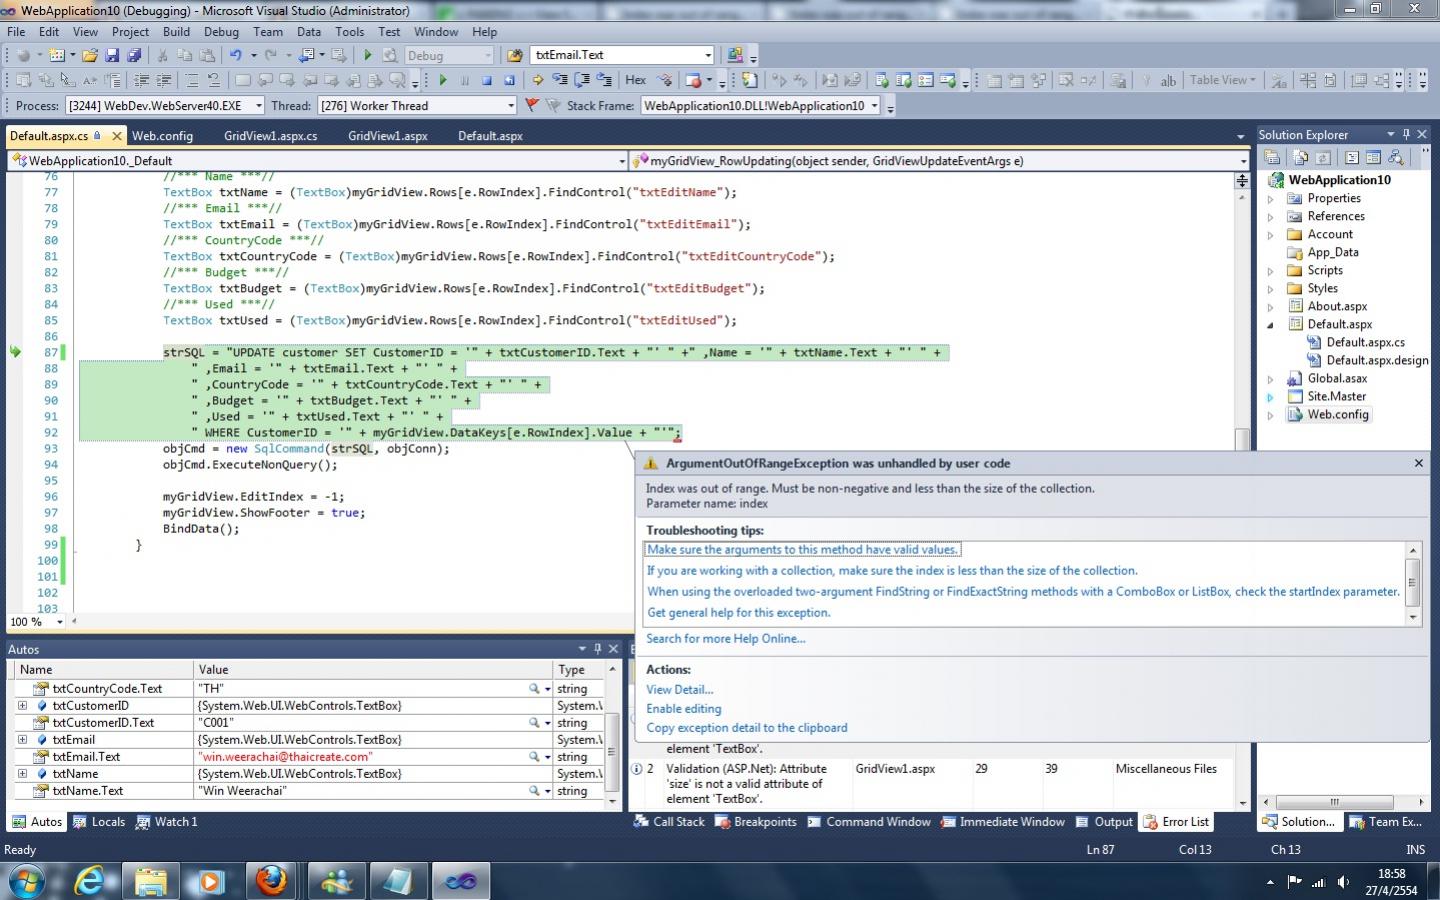
Task: Click the Show Next Statement yellow arrow
Action: click(538, 80)
